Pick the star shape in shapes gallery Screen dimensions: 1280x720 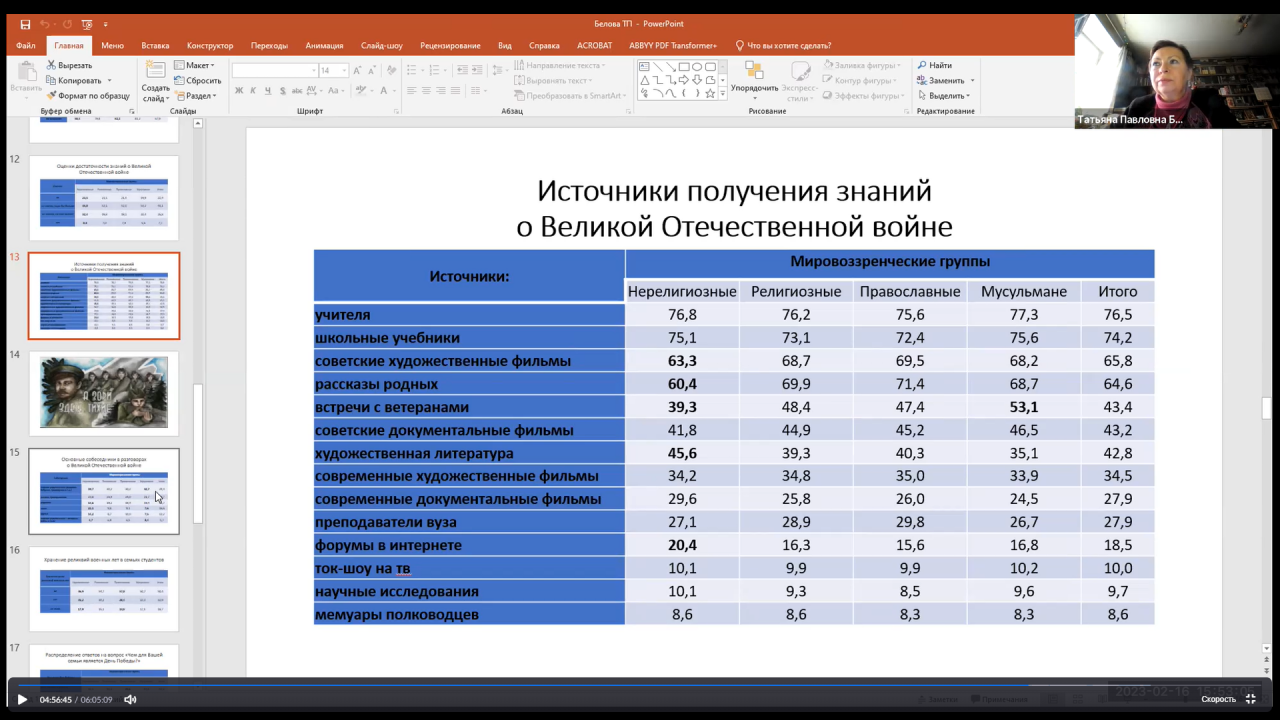[710, 93]
